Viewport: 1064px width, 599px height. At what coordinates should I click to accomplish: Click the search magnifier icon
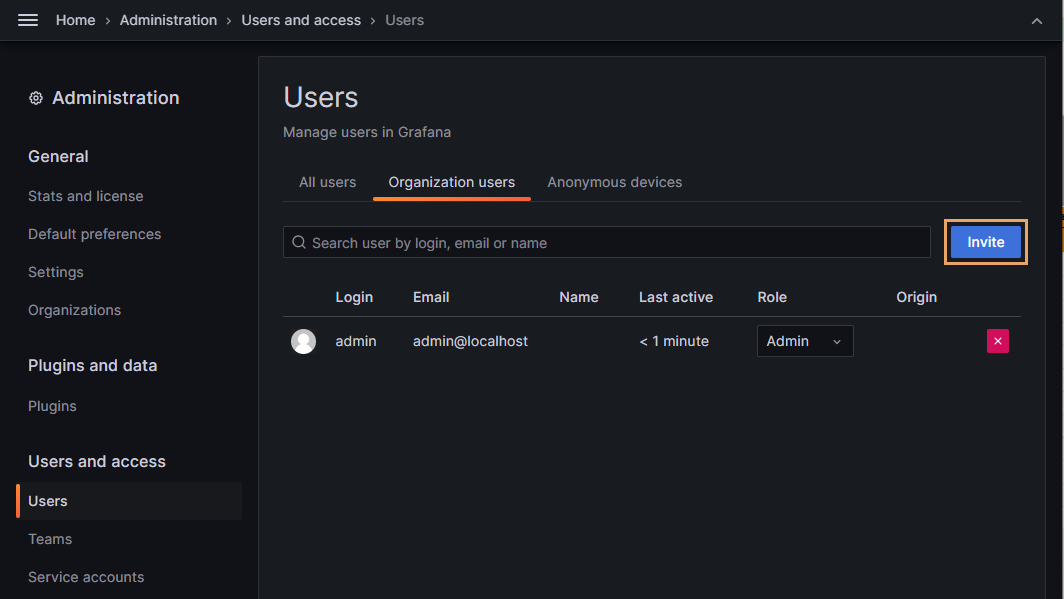299,242
